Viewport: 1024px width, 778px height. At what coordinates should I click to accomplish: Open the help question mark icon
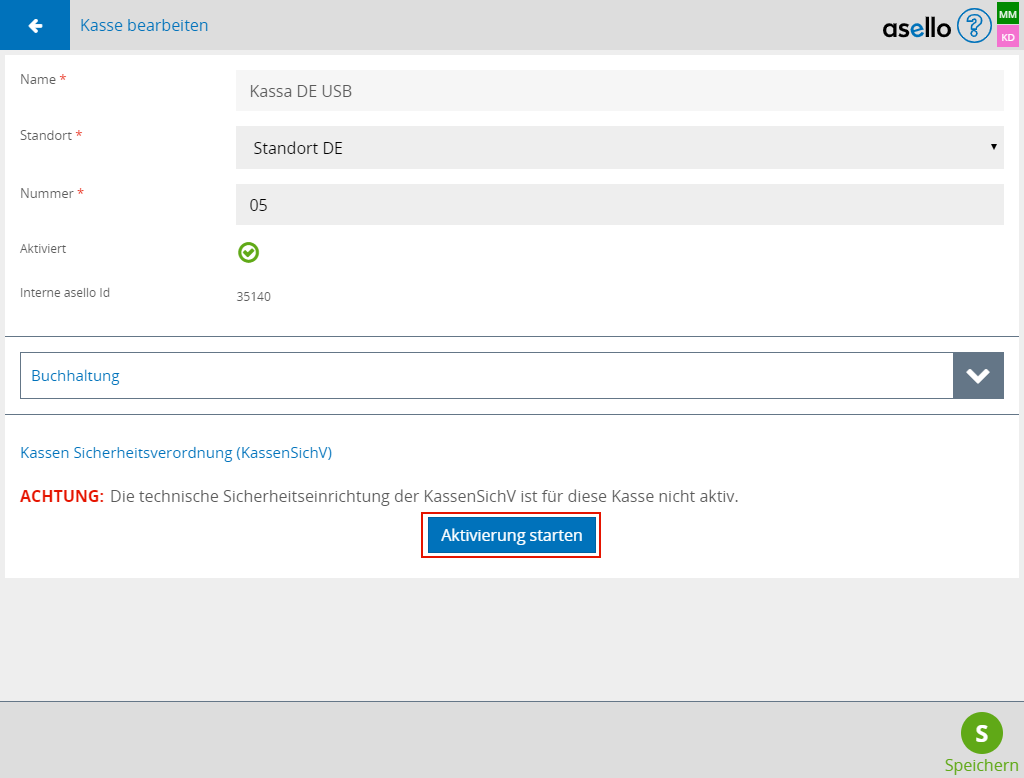974,25
